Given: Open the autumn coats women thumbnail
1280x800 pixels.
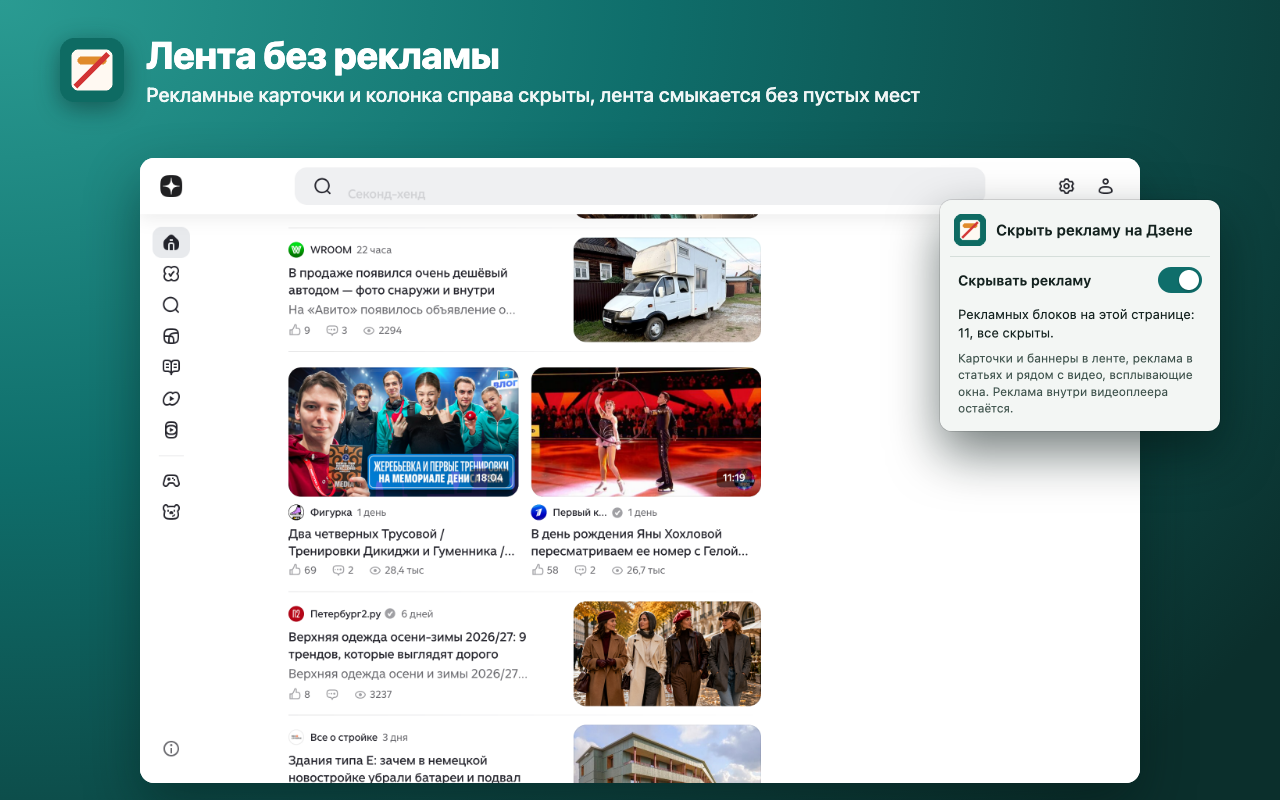Looking at the screenshot, I should coord(667,654).
